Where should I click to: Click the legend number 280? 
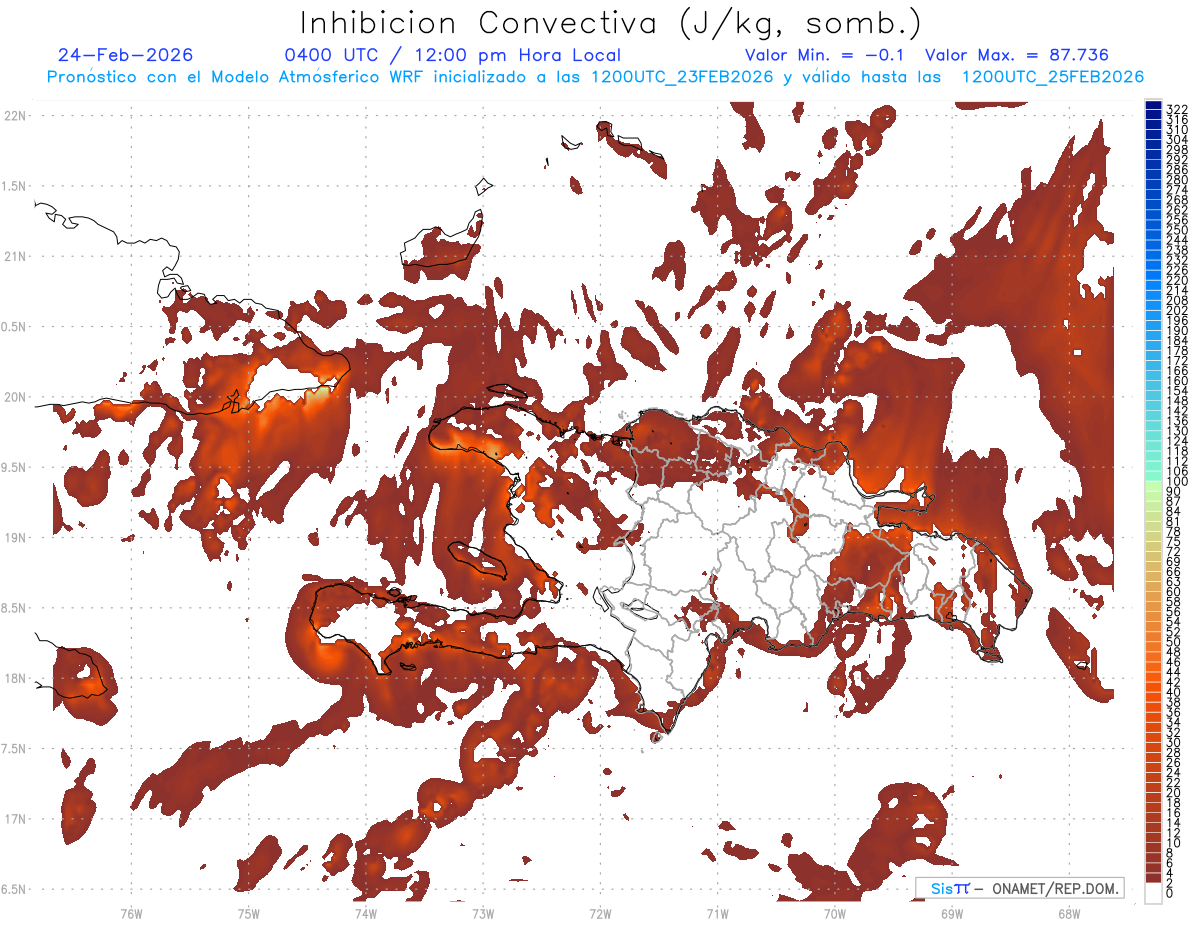pyautogui.click(x=1177, y=180)
